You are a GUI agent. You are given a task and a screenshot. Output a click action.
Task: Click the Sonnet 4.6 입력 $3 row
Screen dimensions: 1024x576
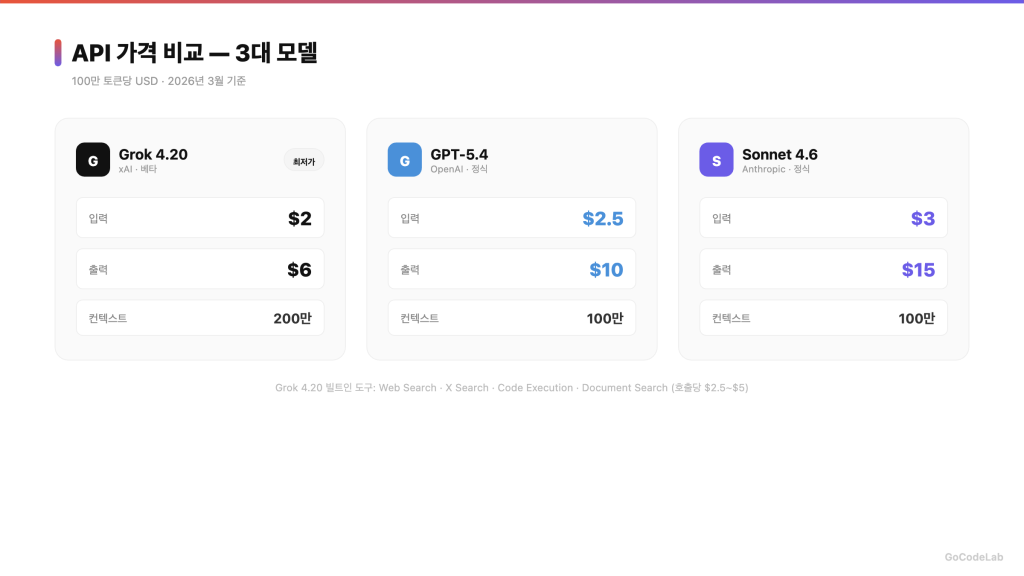[823, 218]
